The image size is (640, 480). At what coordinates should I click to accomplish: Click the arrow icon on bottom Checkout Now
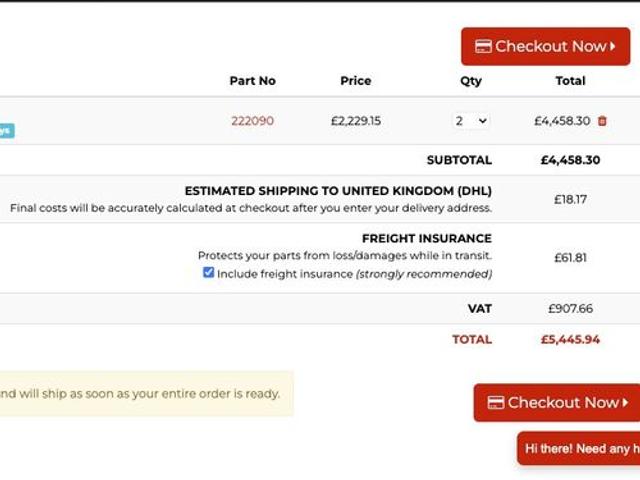(x=626, y=402)
